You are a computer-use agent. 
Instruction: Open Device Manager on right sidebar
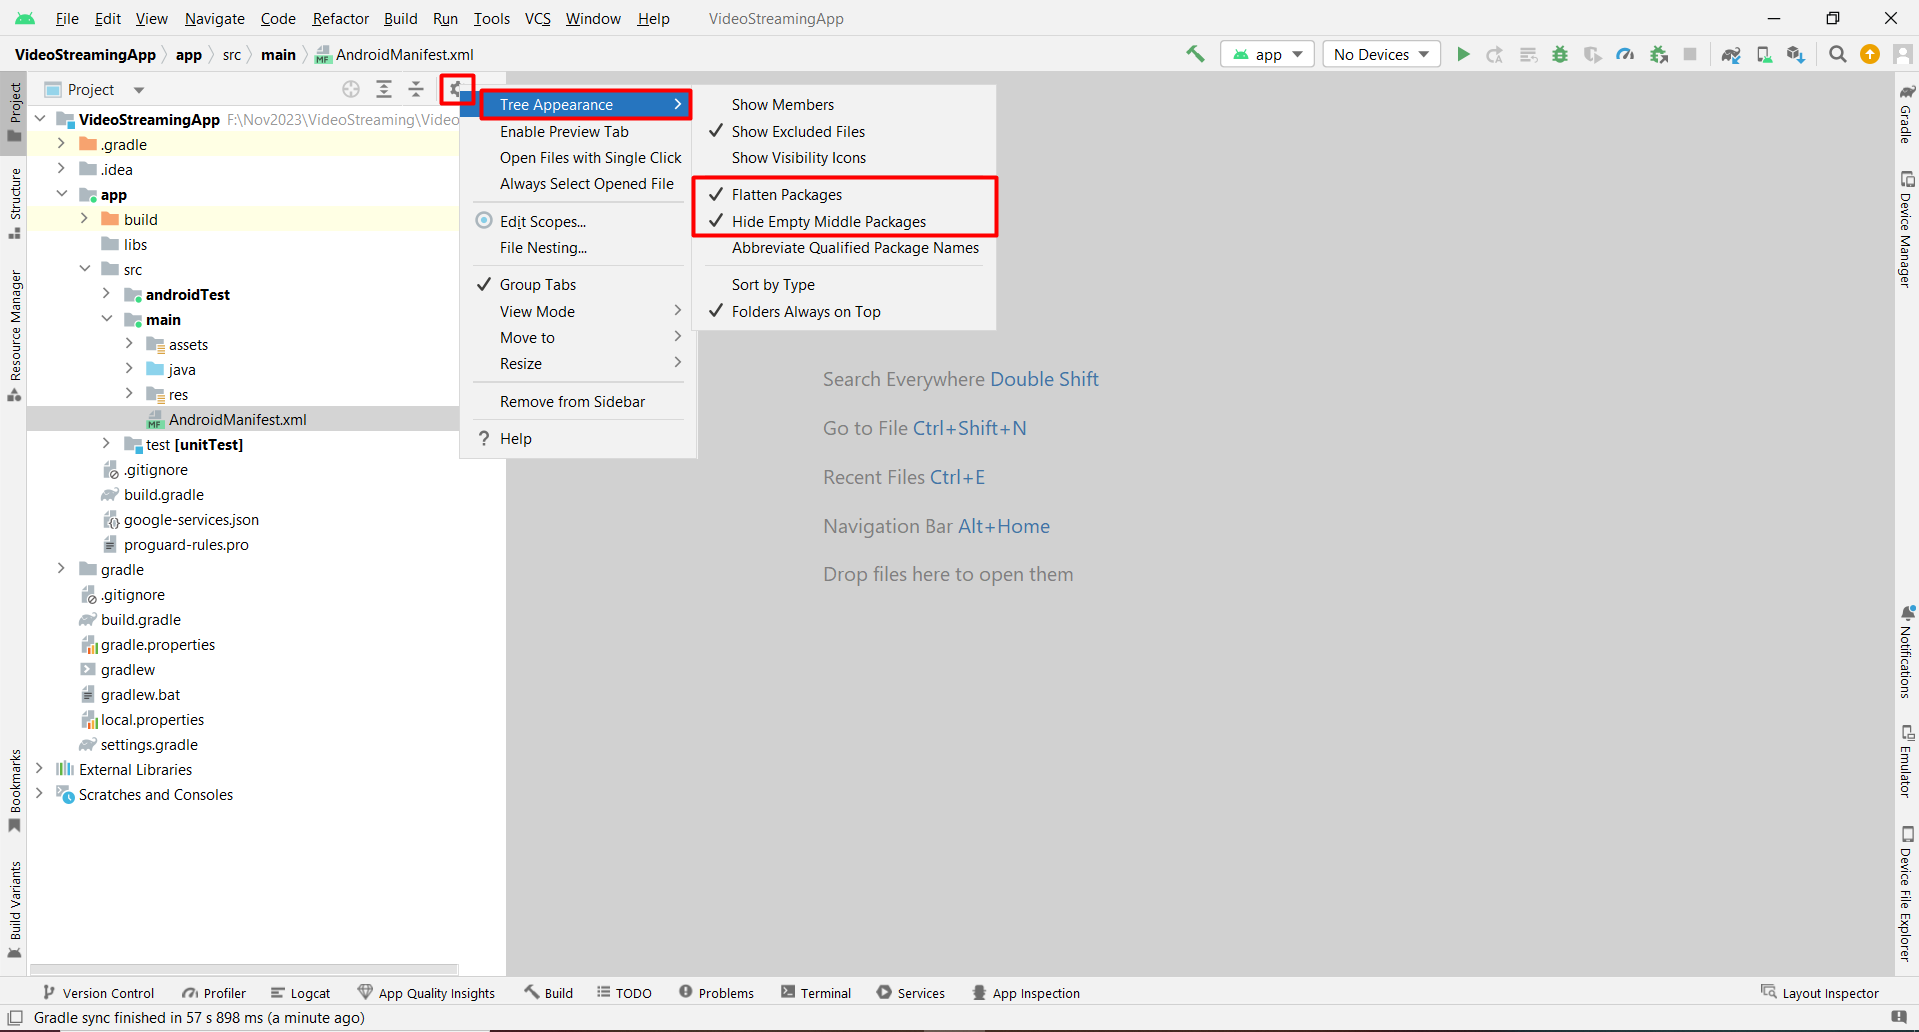click(1906, 229)
